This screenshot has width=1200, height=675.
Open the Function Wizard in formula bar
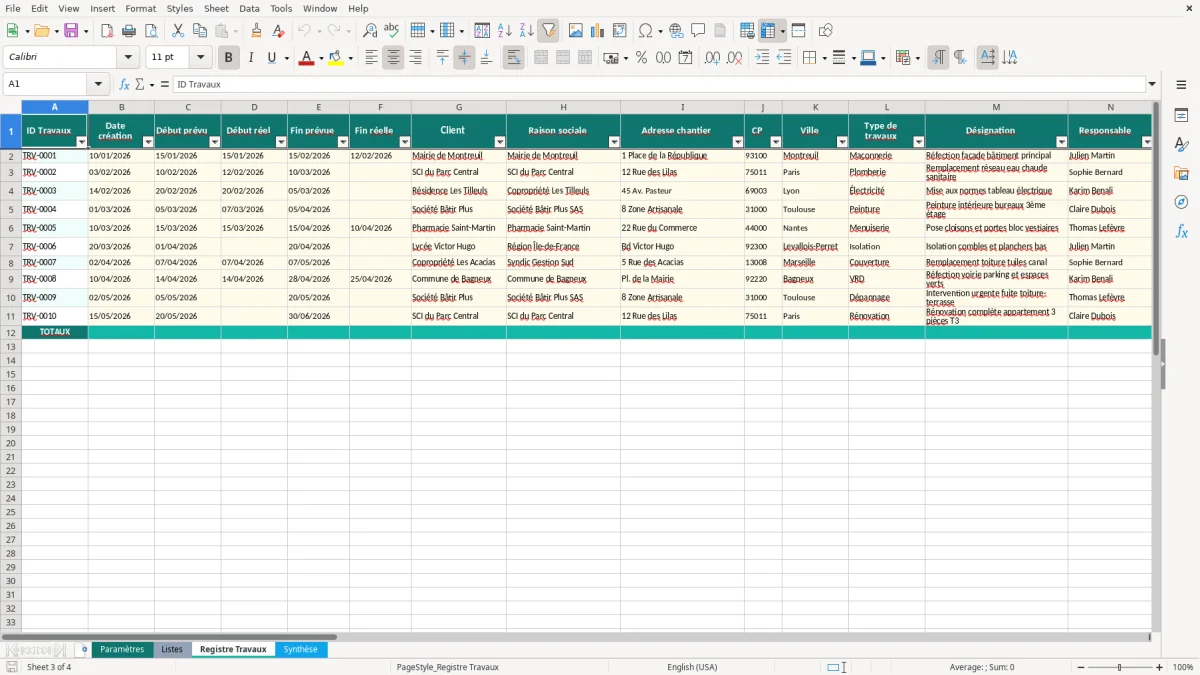click(x=124, y=84)
